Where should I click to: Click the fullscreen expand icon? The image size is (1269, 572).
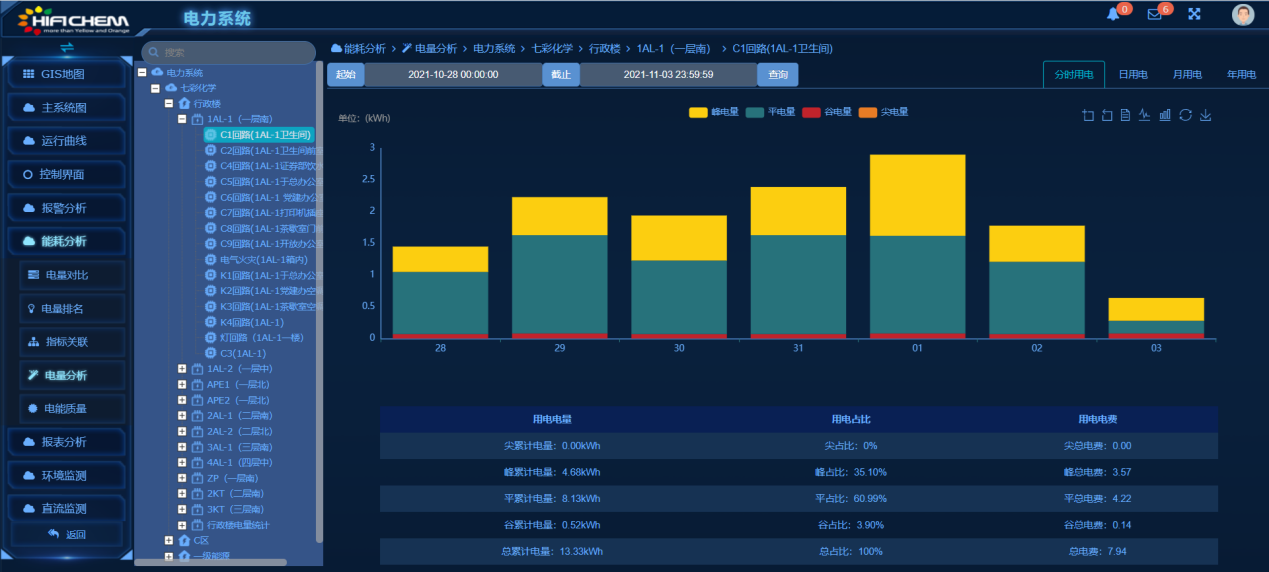click(1194, 14)
